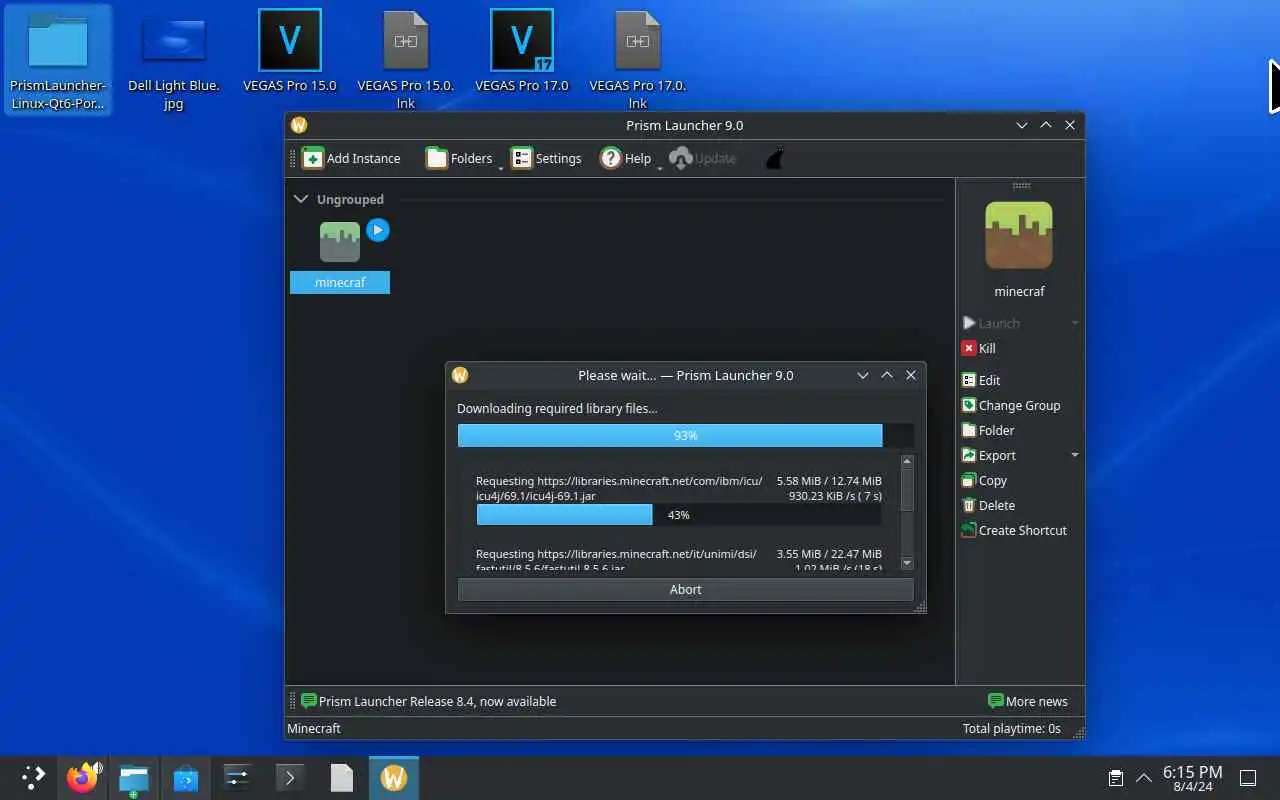
Task: Open the instance Folder action
Action: click(988, 430)
